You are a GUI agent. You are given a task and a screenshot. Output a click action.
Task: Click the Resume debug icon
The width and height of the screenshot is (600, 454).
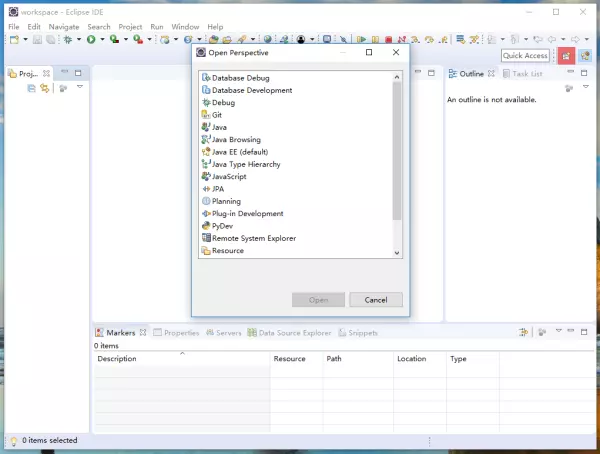point(361,39)
